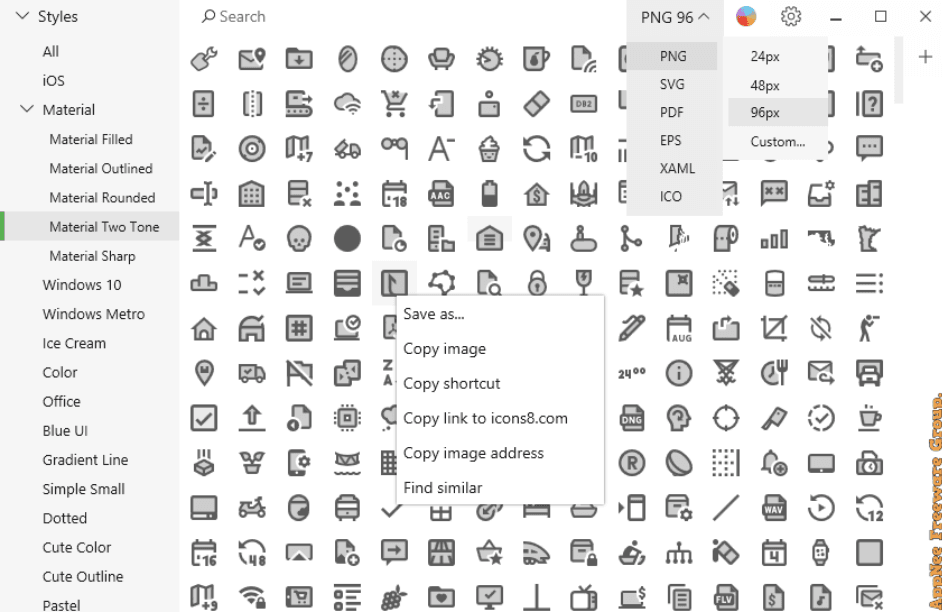The image size is (942, 614).
Task: Click the info circle icon
Action: [x=679, y=374]
